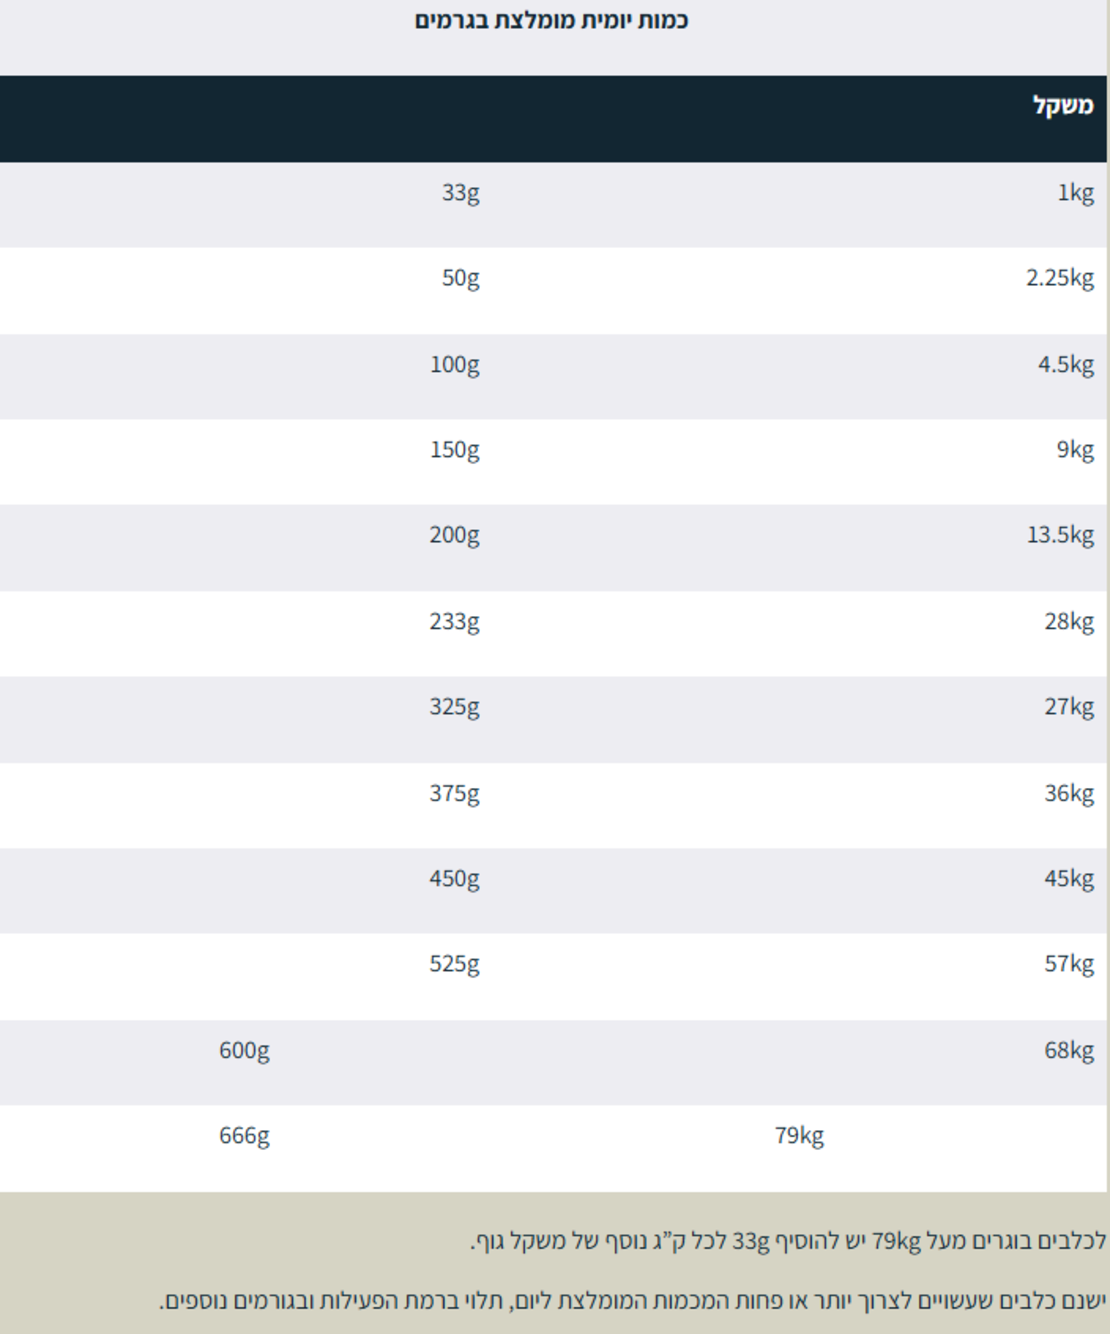Click the 50g daily amount value

[461, 279]
